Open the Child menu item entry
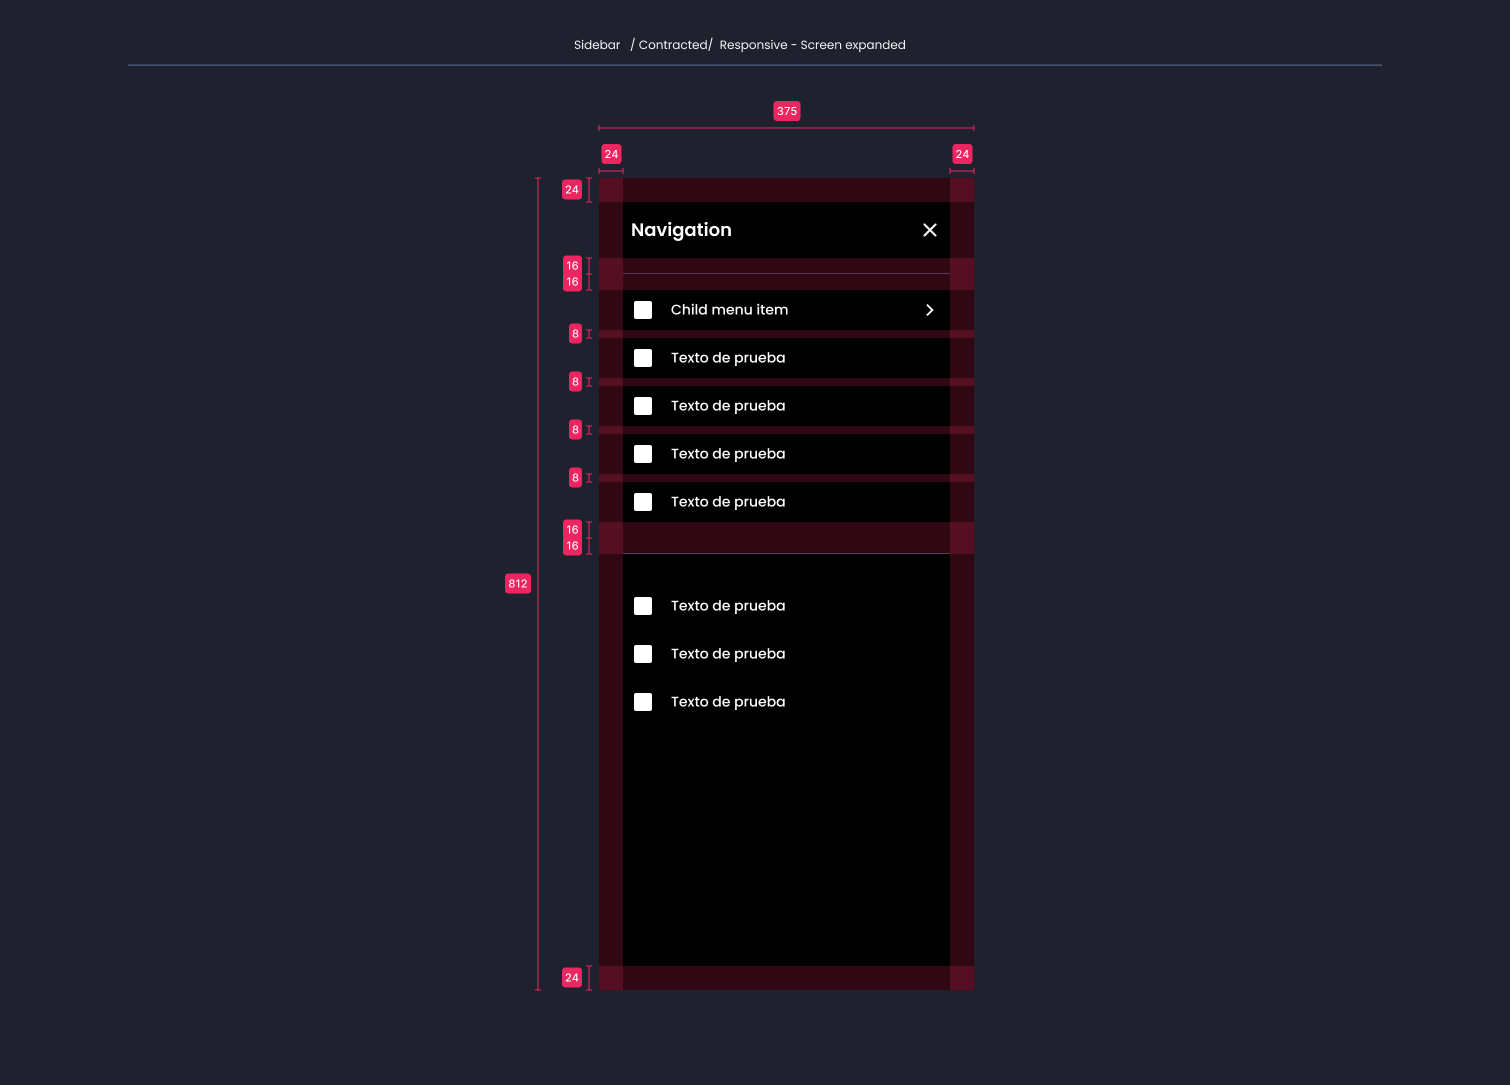Viewport: 1510px width, 1085px height. (x=786, y=310)
